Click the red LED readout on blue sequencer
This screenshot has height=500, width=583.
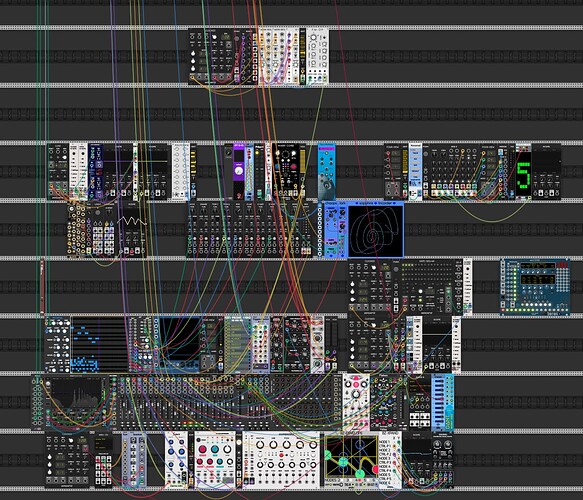tap(561, 265)
